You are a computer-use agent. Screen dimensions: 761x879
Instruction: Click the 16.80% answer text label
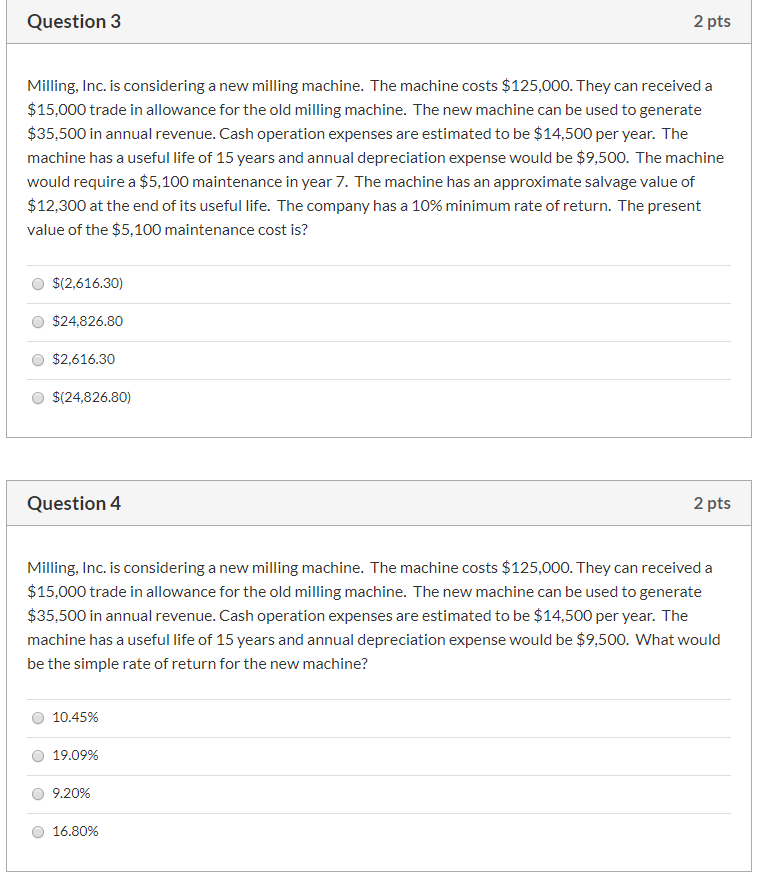tap(75, 831)
